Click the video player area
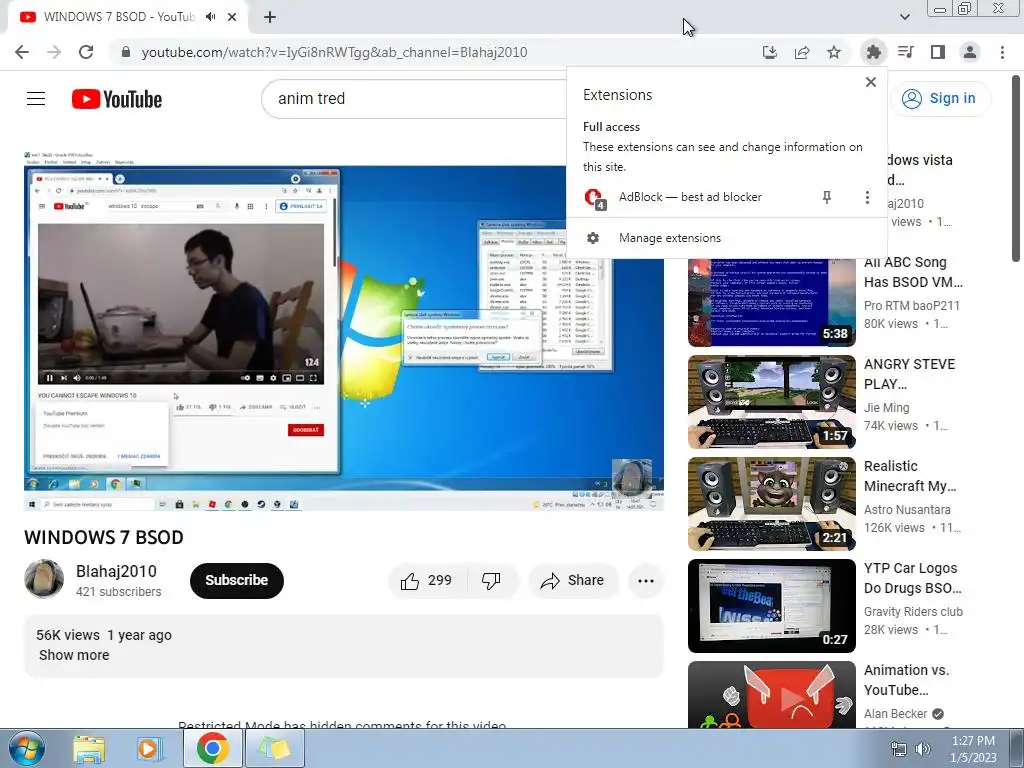Viewport: 1024px width, 768px height. click(344, 331)
